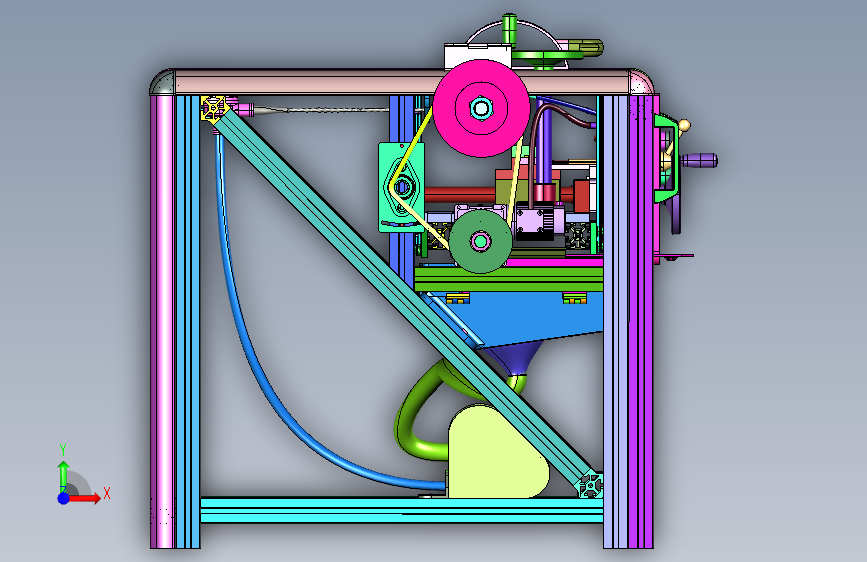
Task: Select the yellow corner bracket at top left
Action: point(214,108)
